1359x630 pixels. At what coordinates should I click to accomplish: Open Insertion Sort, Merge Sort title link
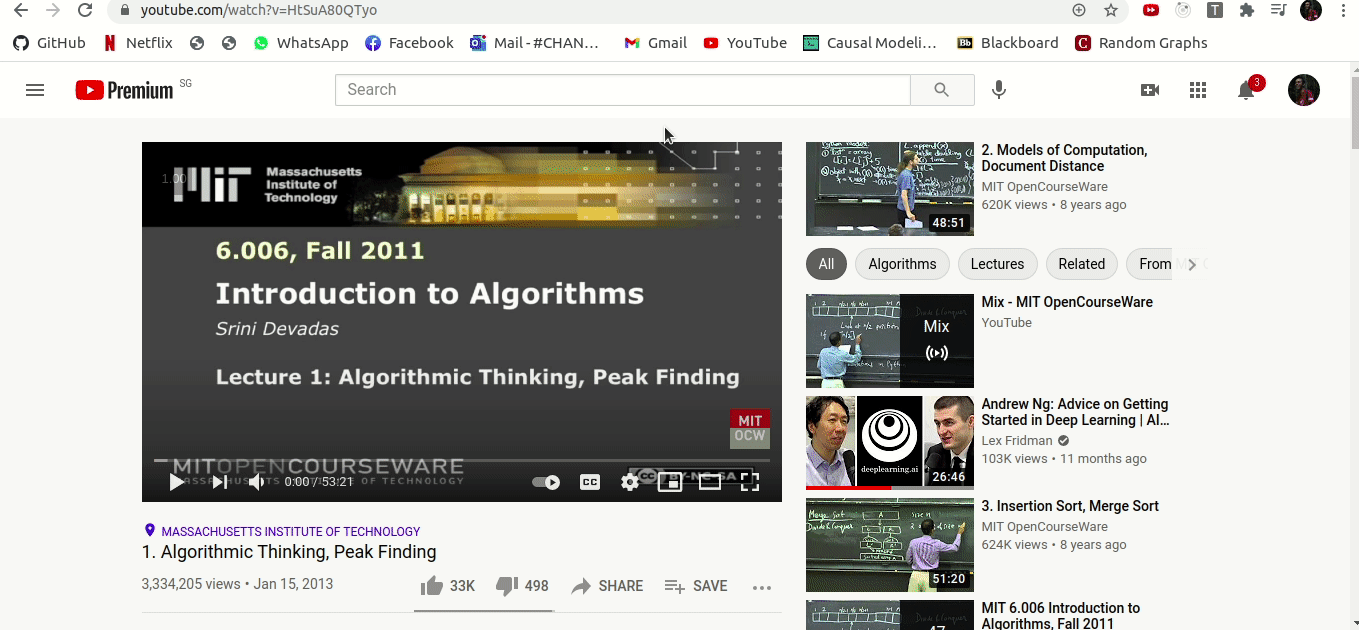coord(1070,506)
